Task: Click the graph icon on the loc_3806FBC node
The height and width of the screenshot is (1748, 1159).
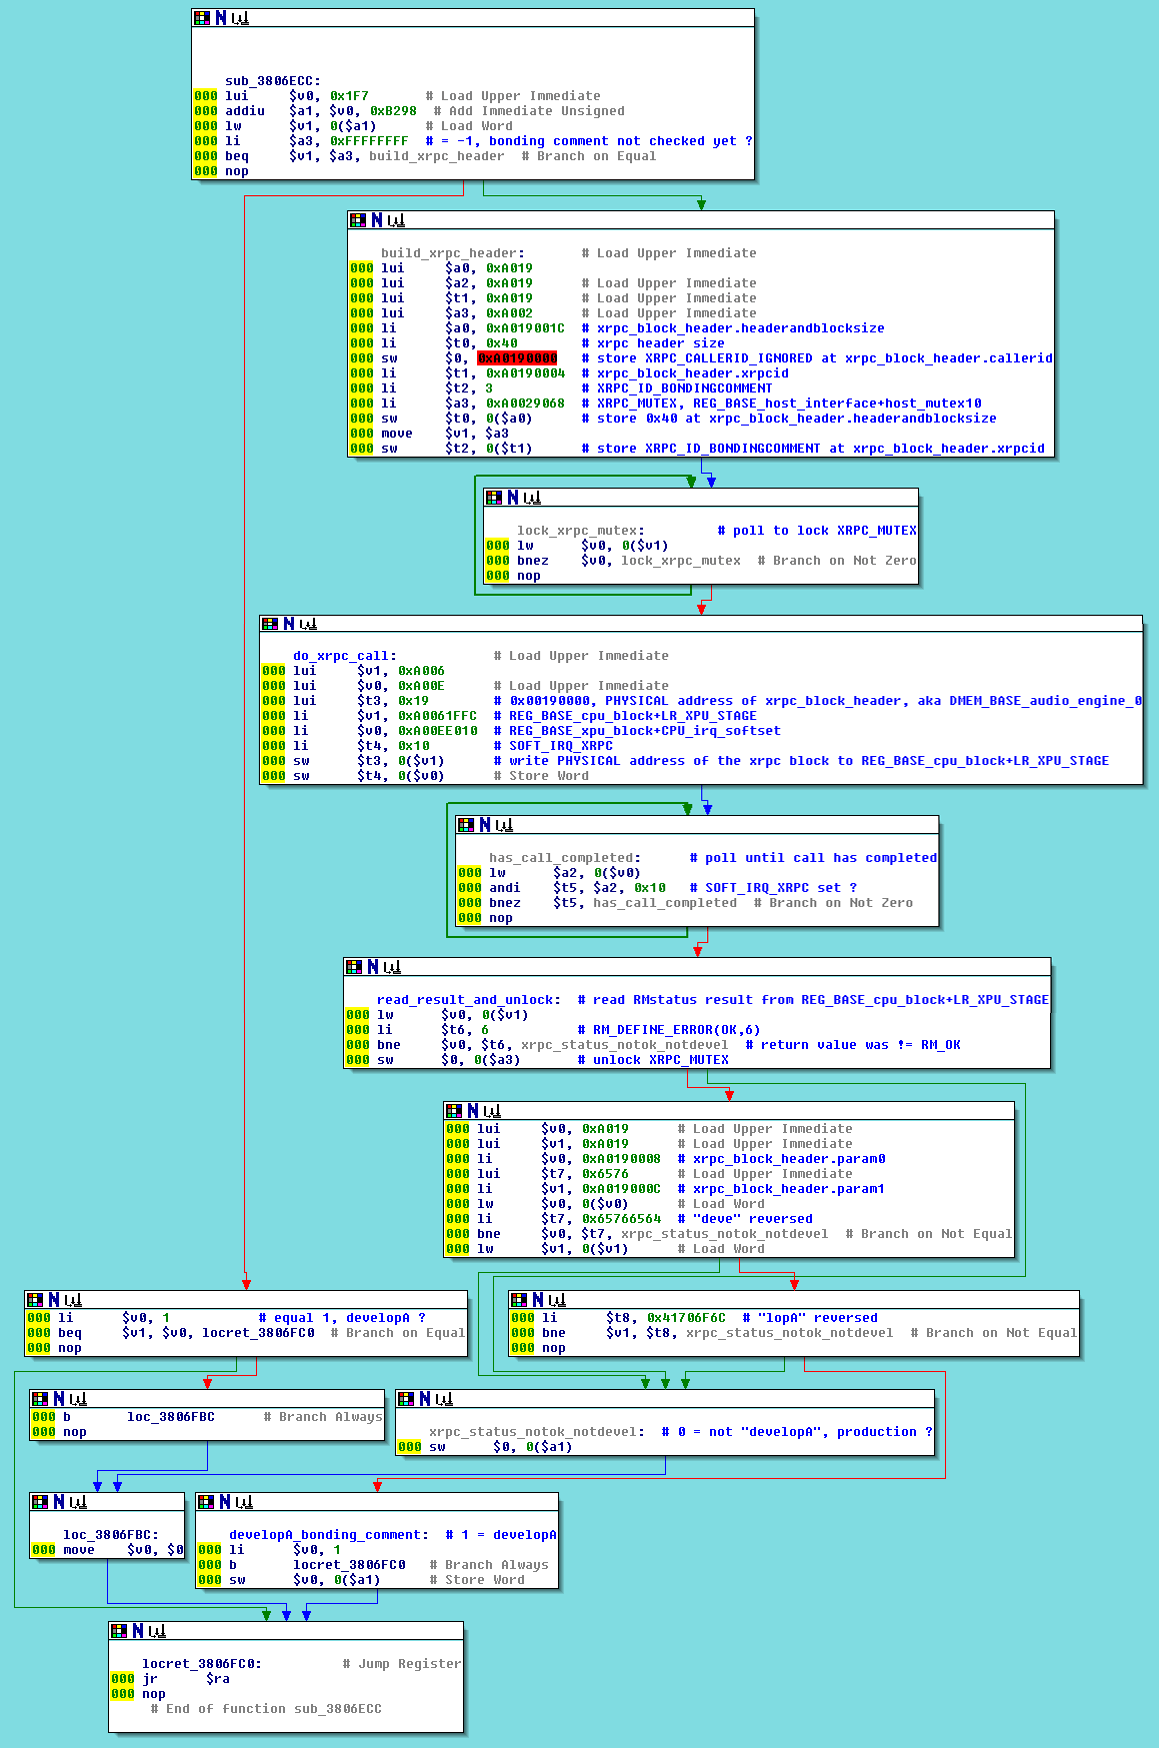Action: tap(78, 1502)
